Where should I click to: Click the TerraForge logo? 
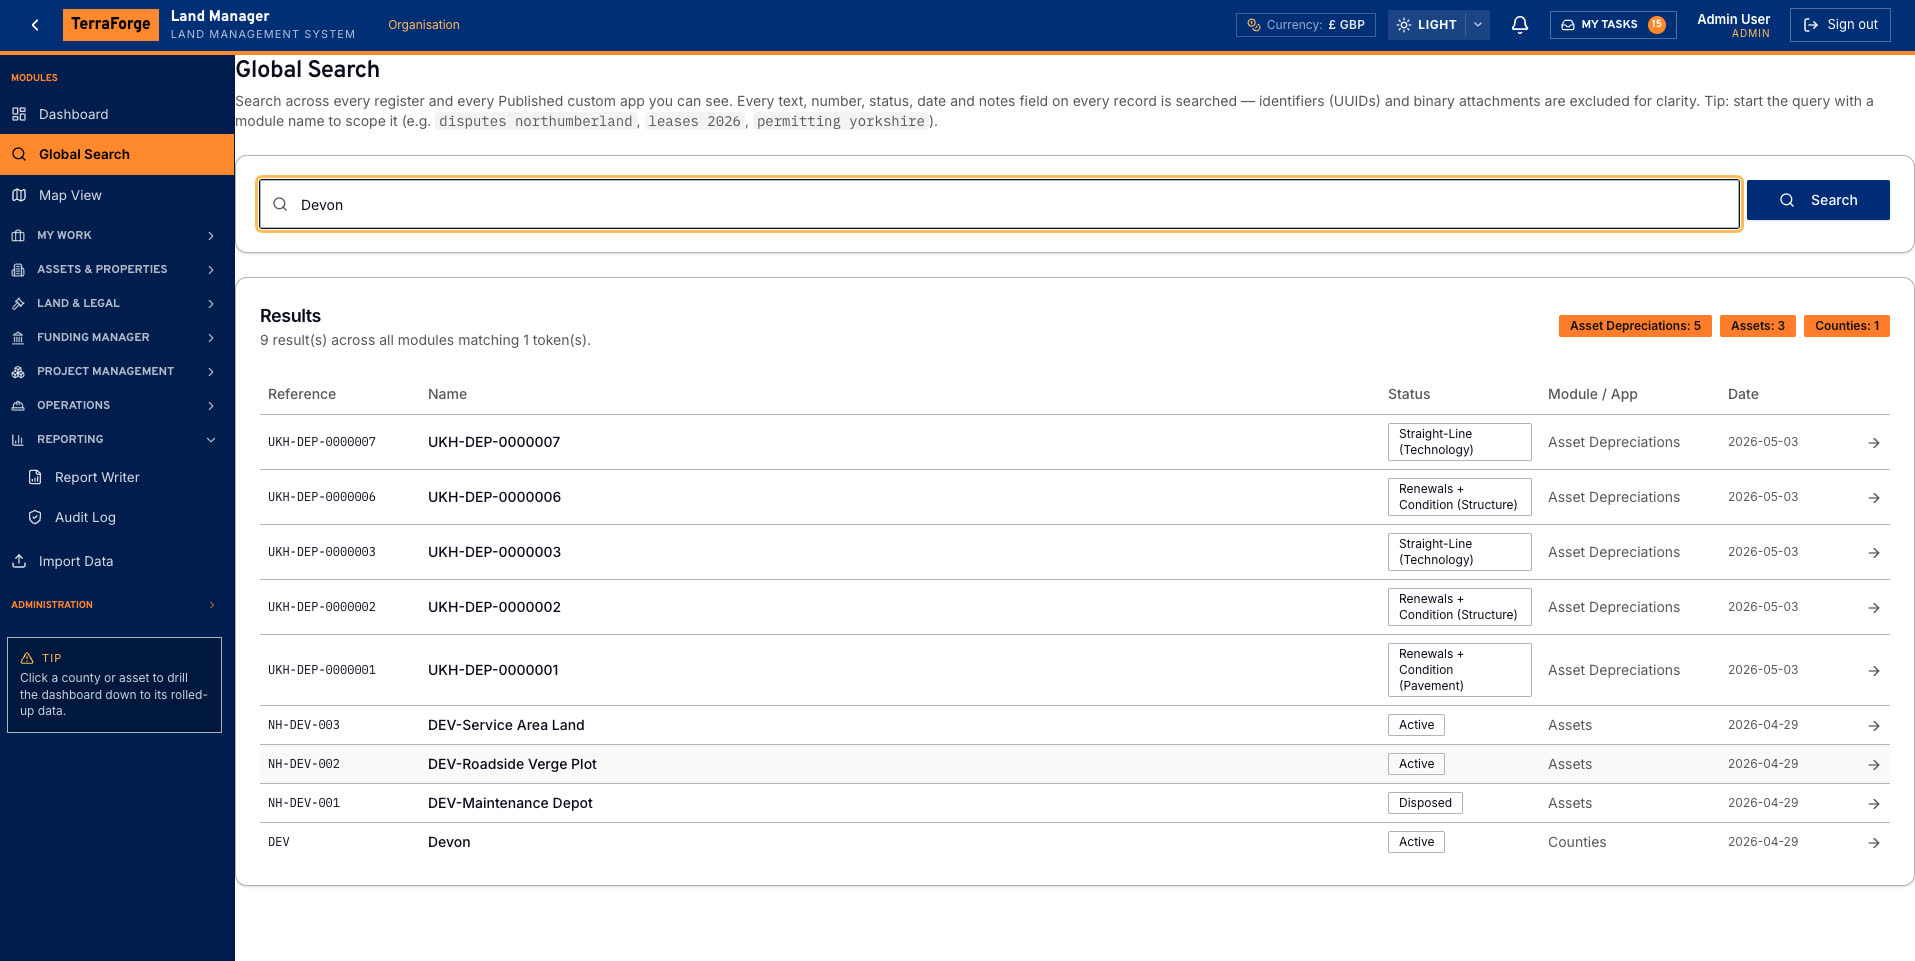[111, 24]
